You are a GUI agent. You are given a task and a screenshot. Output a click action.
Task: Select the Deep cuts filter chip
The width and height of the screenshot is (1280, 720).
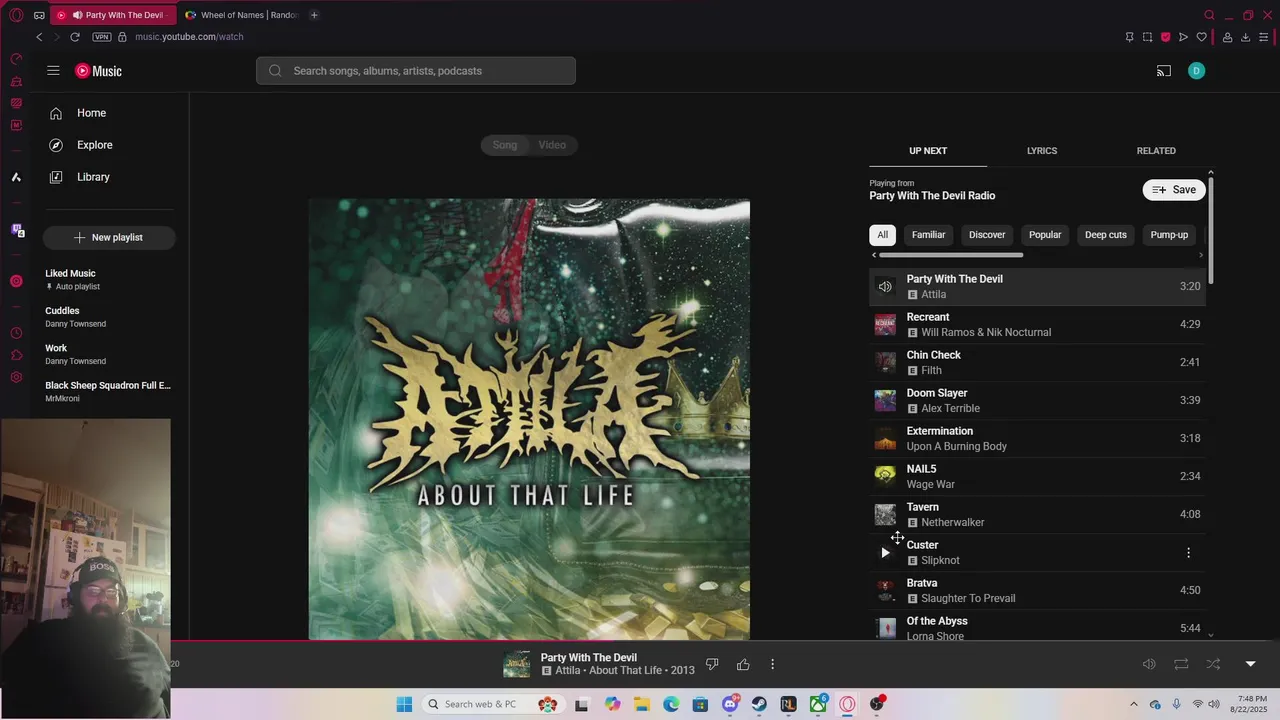(x=1106, y=235)
